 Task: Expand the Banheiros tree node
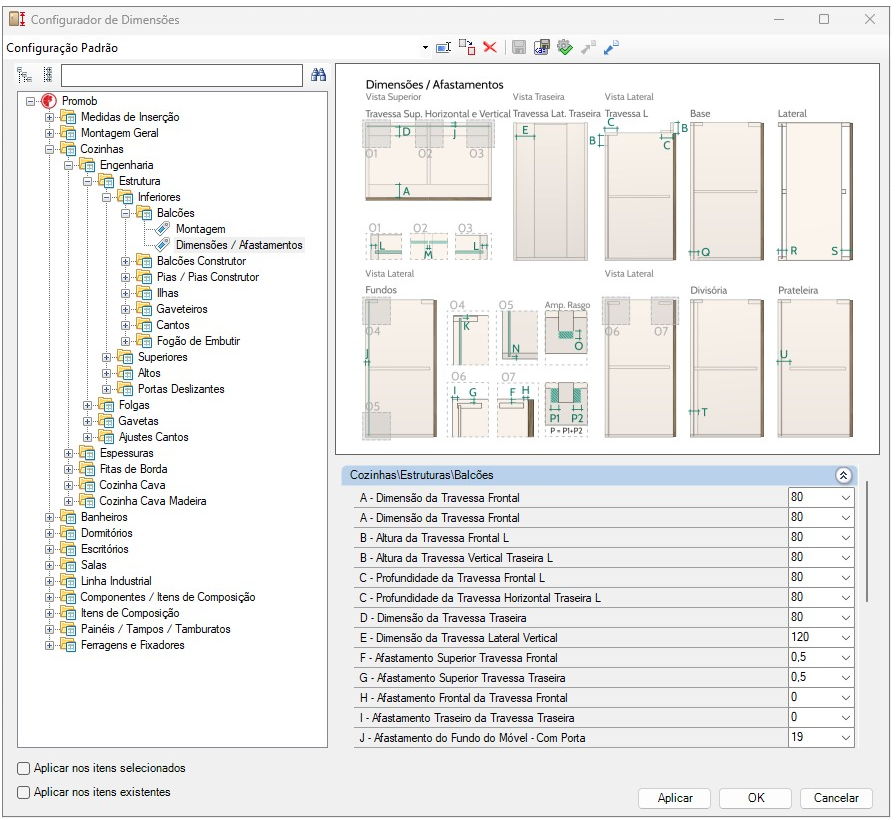[x=50, y=518]
